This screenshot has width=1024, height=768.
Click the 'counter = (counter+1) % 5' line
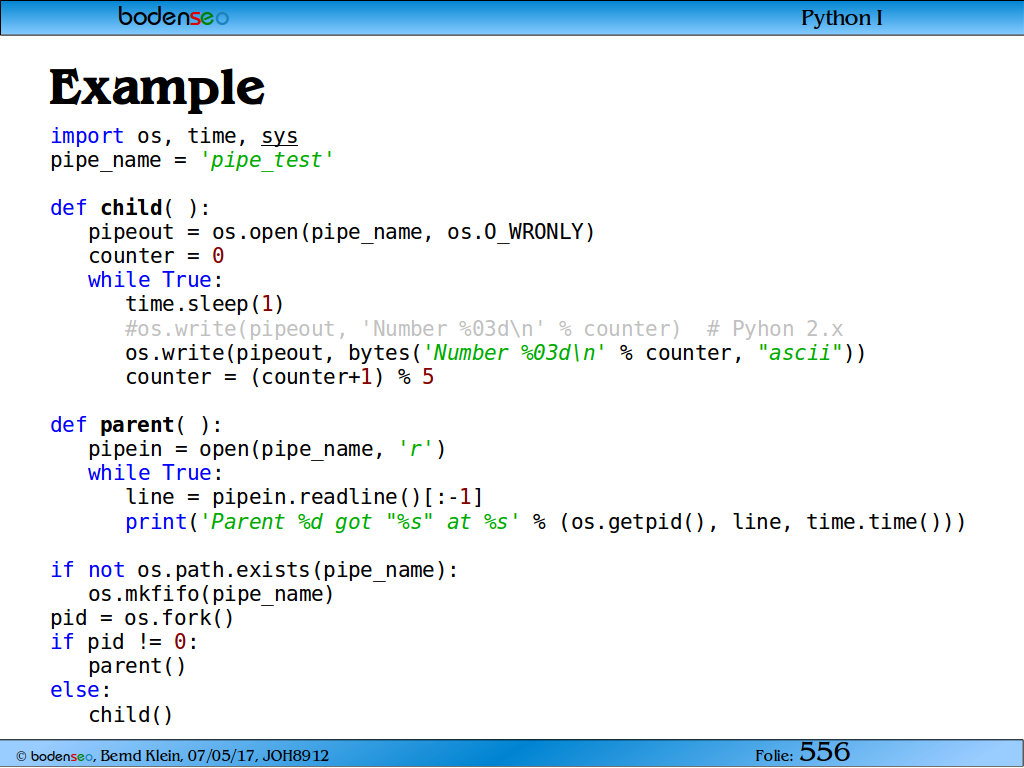click(x=280, y=377)
